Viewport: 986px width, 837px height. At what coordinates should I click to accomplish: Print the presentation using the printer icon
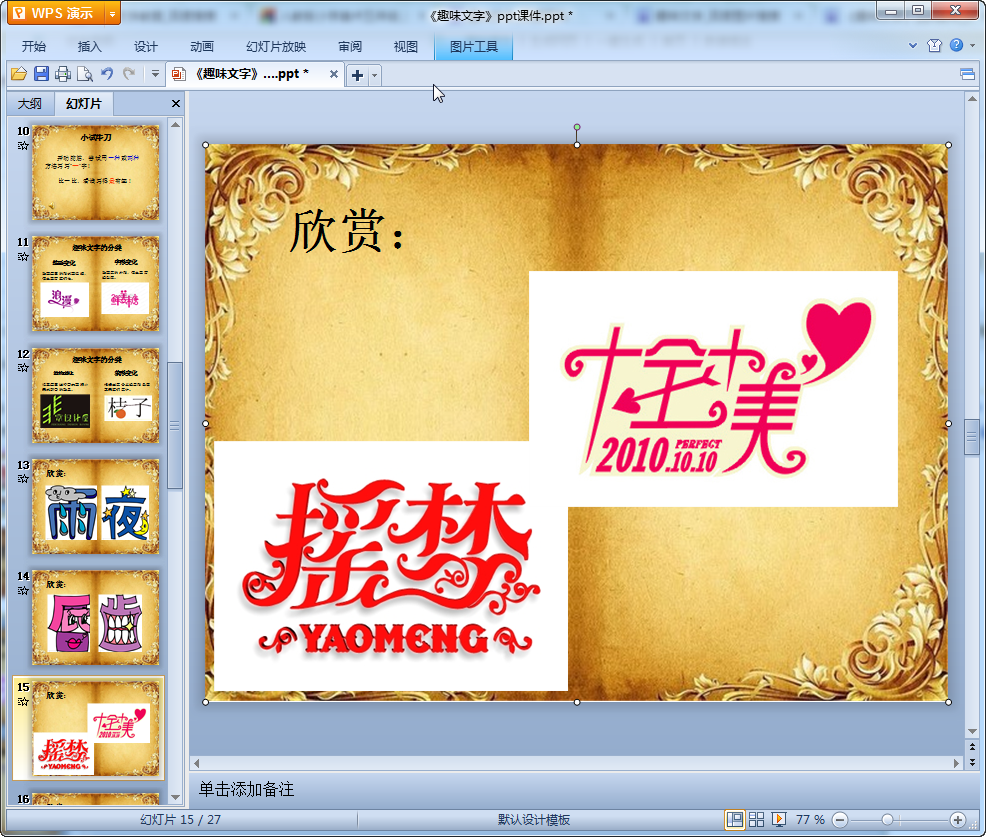63,74
